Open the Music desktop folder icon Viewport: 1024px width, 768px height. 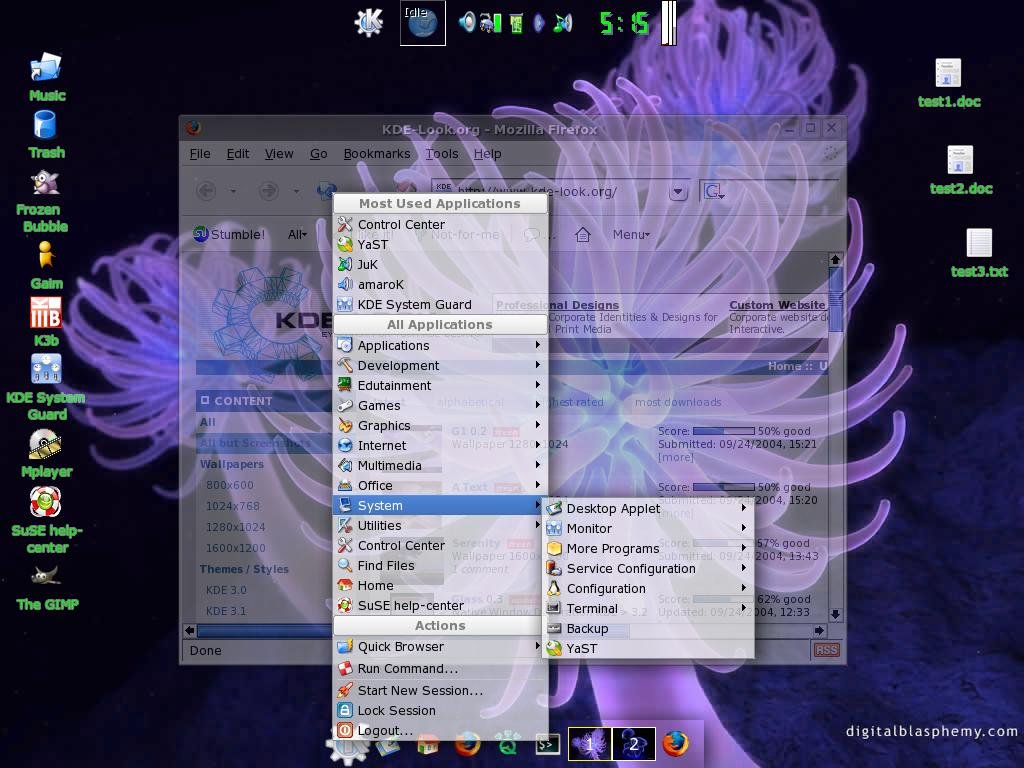[46, 67]
